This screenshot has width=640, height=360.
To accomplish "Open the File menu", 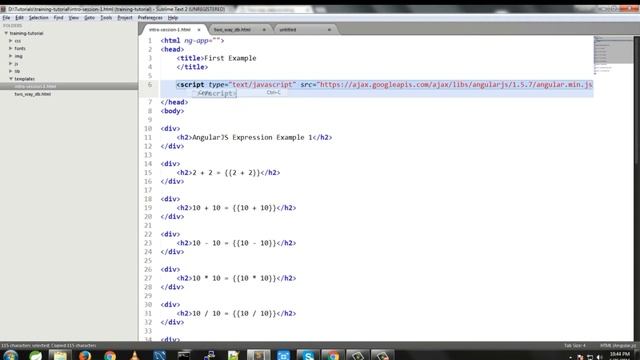I will click(x=6, y=18).
